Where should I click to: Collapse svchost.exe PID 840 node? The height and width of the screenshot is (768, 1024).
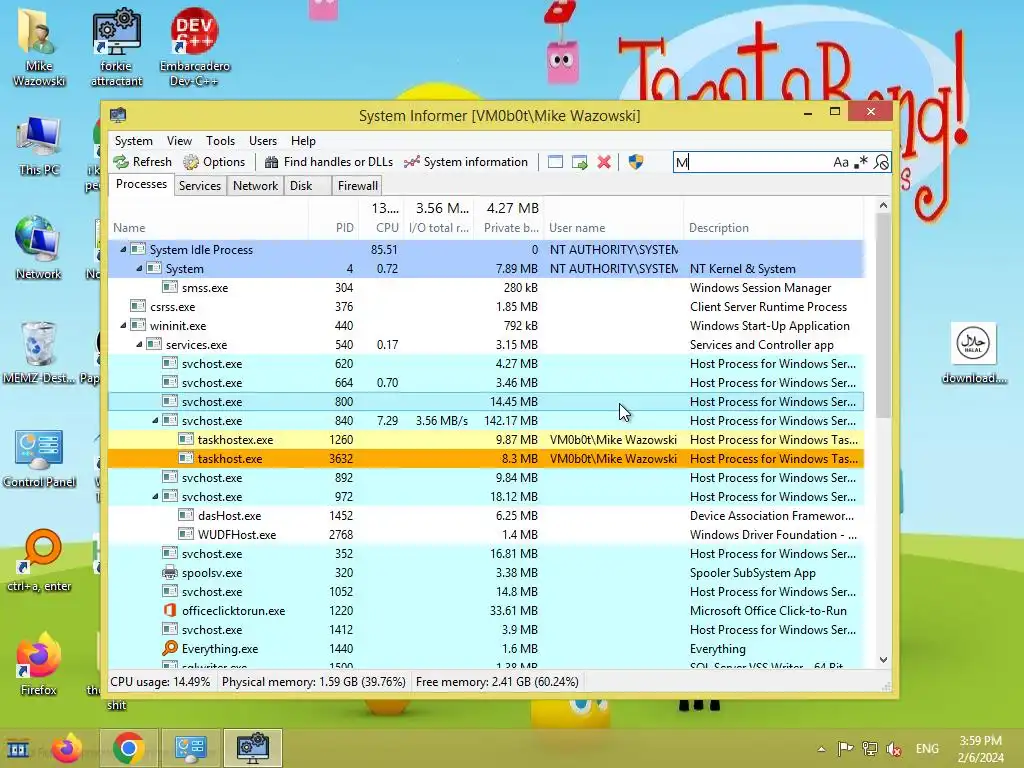(x=155, y=421)
